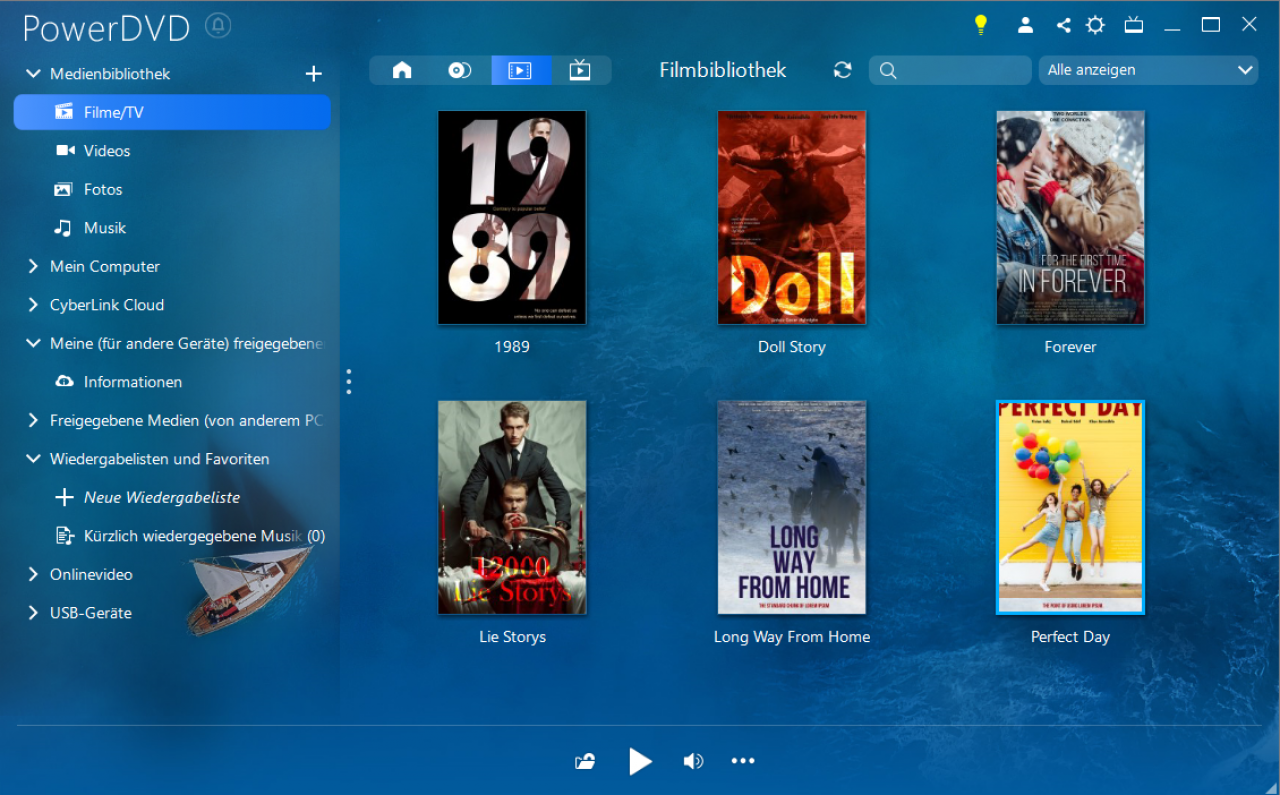This screenshot has width=1280, height=795.
Task: Open the notification bell next to PowerDVD
Action: coord(218,26)
